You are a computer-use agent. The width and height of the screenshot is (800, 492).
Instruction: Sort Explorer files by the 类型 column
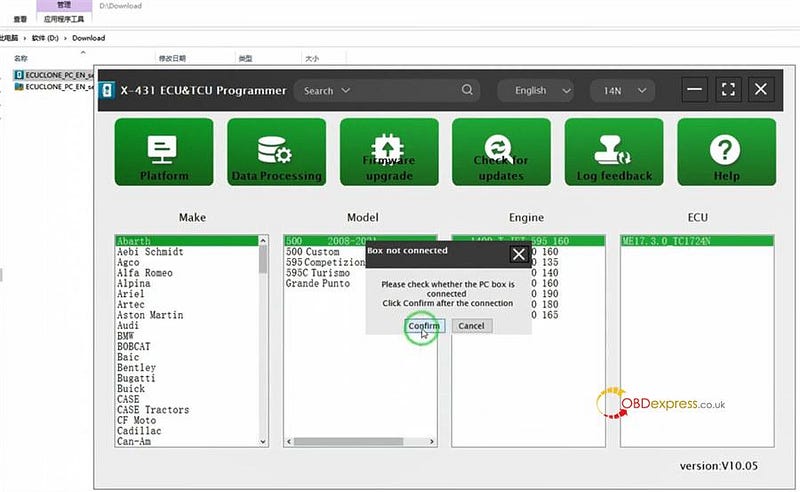245,58
